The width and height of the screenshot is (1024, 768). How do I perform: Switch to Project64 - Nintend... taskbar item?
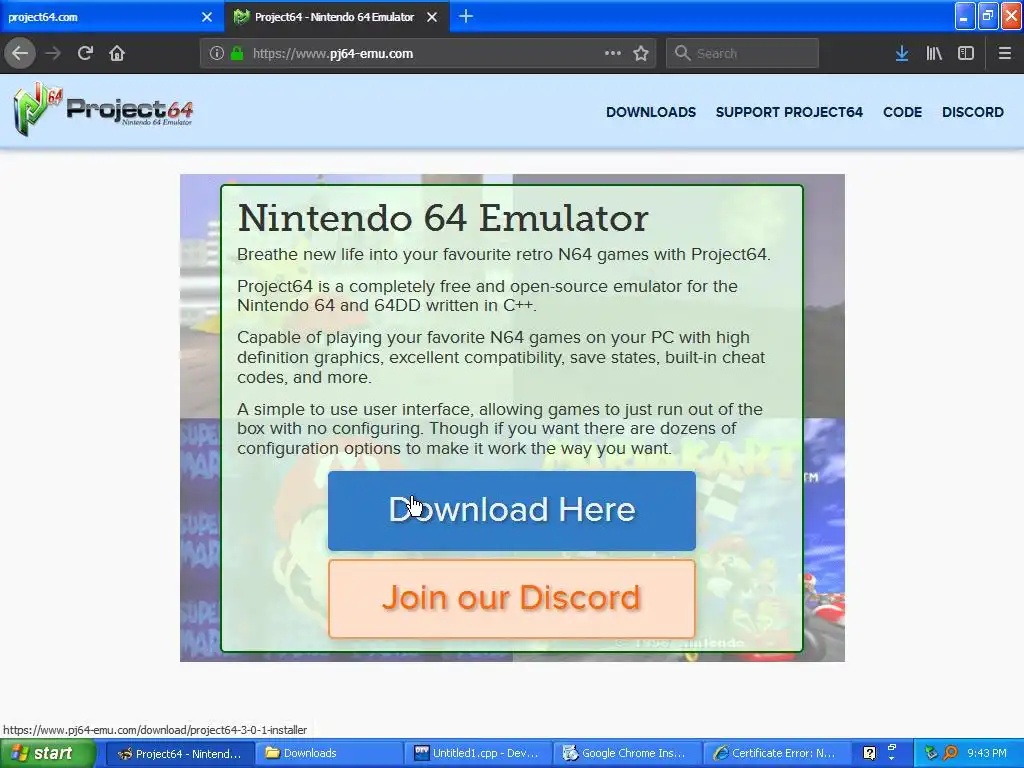coord(179,754)
